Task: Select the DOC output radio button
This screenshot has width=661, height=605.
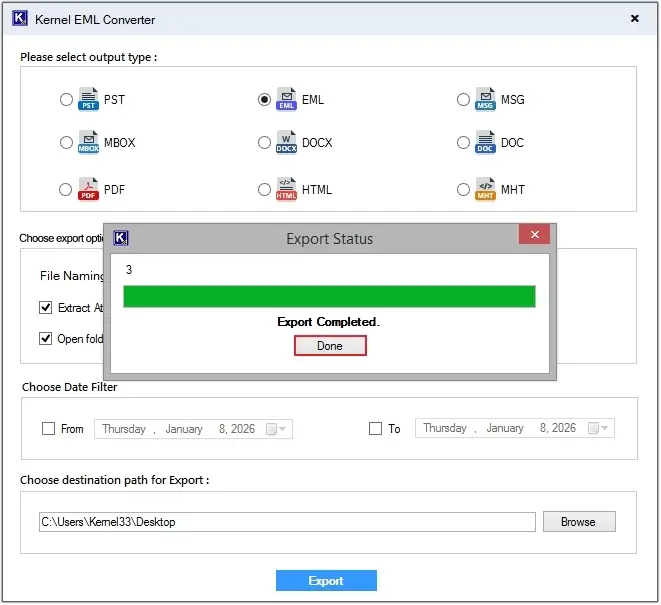Action: (x=463, y=143)
